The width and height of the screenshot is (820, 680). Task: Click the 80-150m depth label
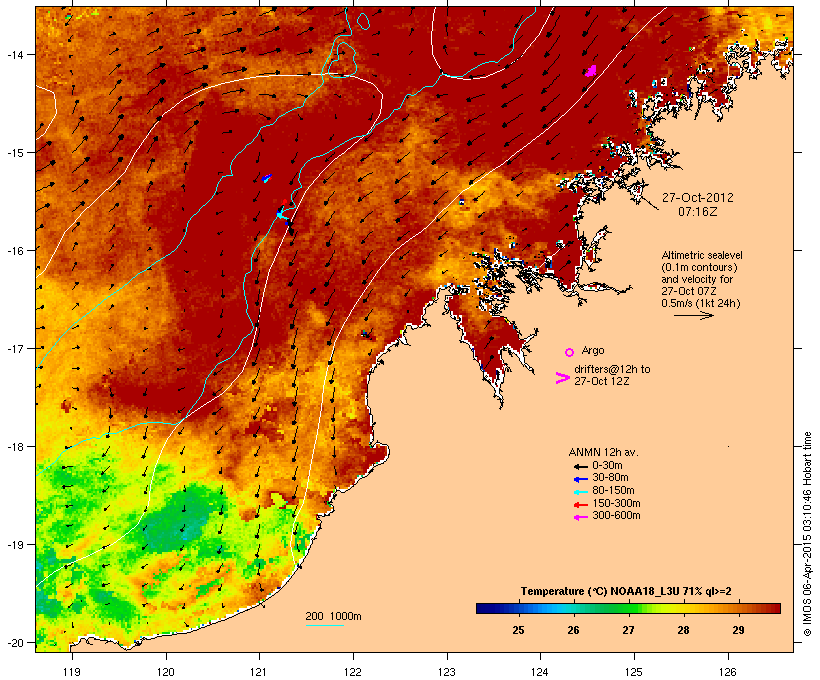pyautogui.click(x=613, y=491)
